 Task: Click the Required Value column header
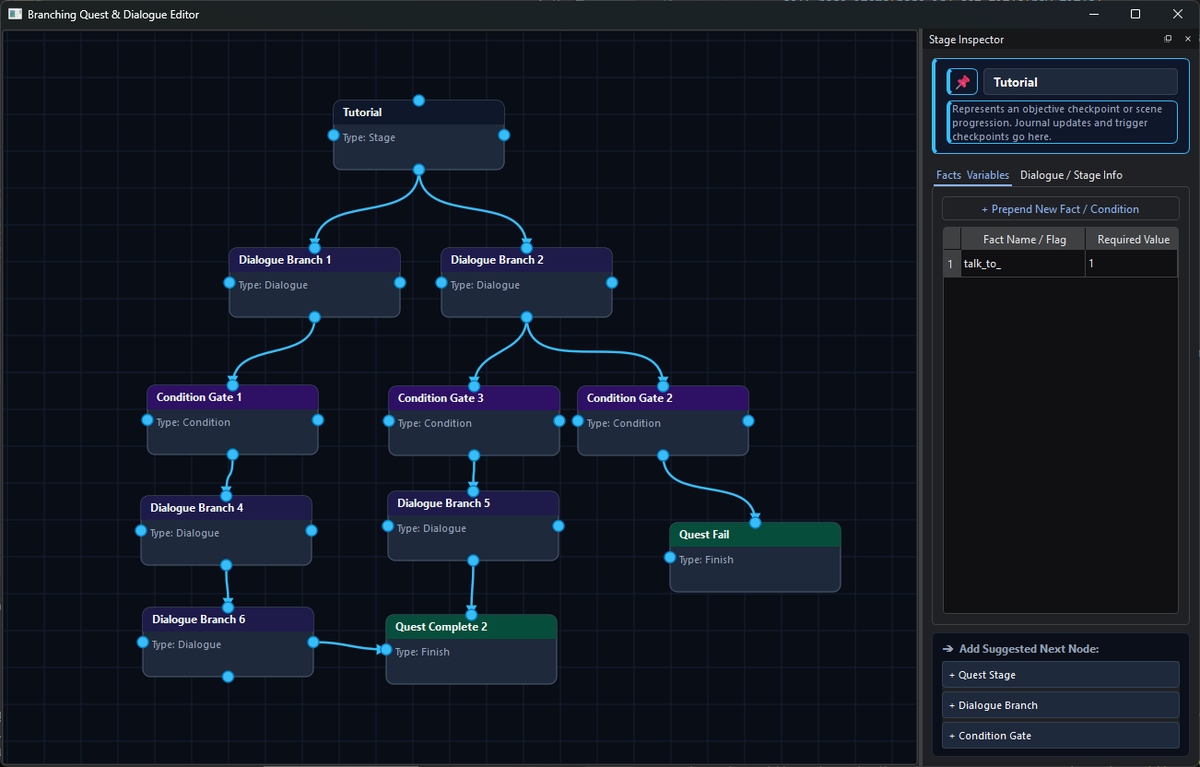[1132, 239]
